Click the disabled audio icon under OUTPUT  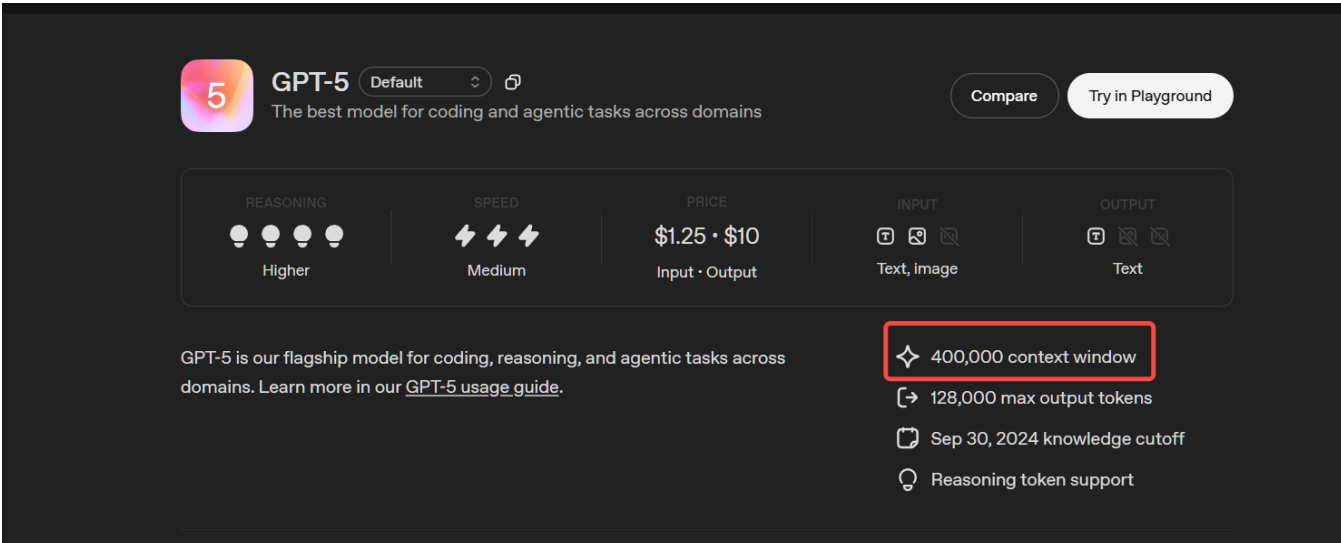pyautogui.click(x=1160, y=237)
